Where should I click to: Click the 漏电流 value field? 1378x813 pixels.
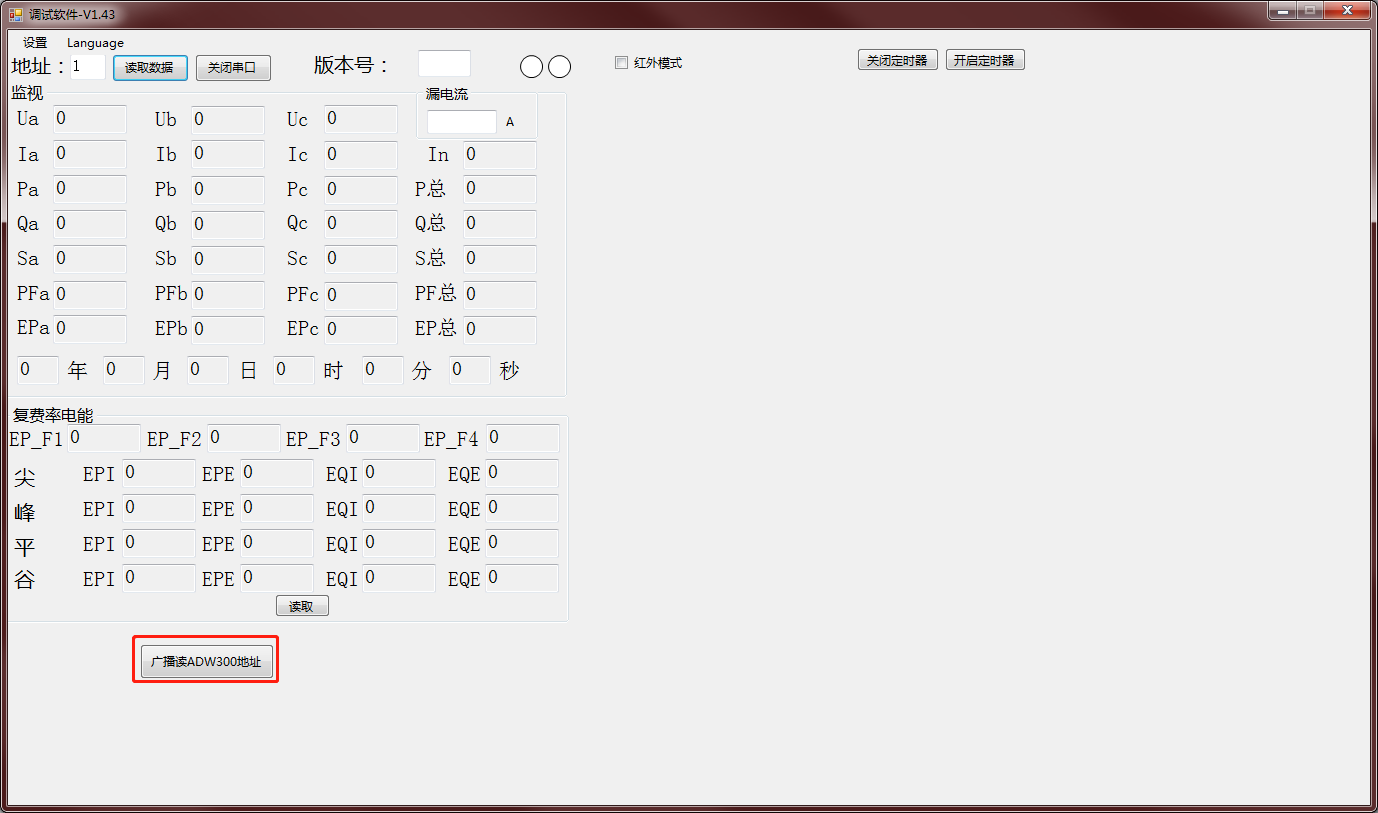coord(461,122)
